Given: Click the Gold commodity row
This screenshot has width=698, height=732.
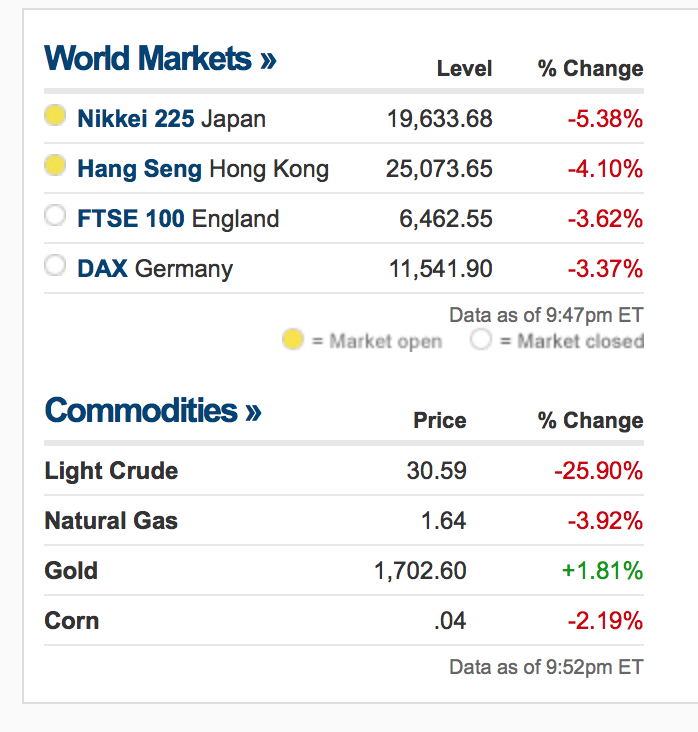Looking at the screenshot, I should 71,571.
